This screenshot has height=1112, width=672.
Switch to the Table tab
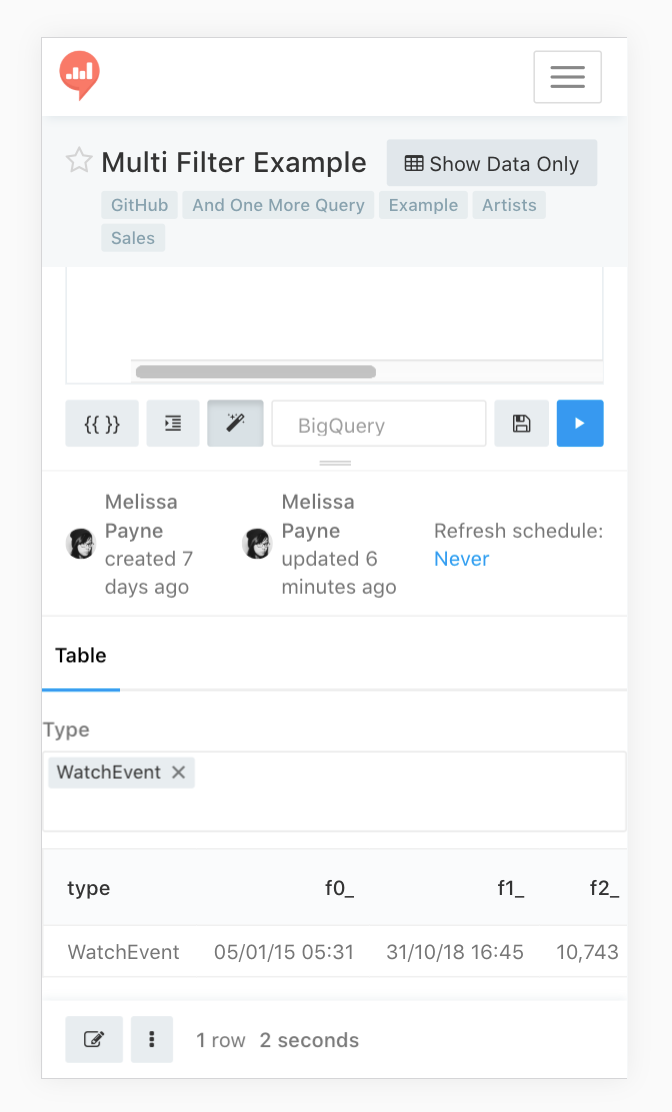pos(80,655)
